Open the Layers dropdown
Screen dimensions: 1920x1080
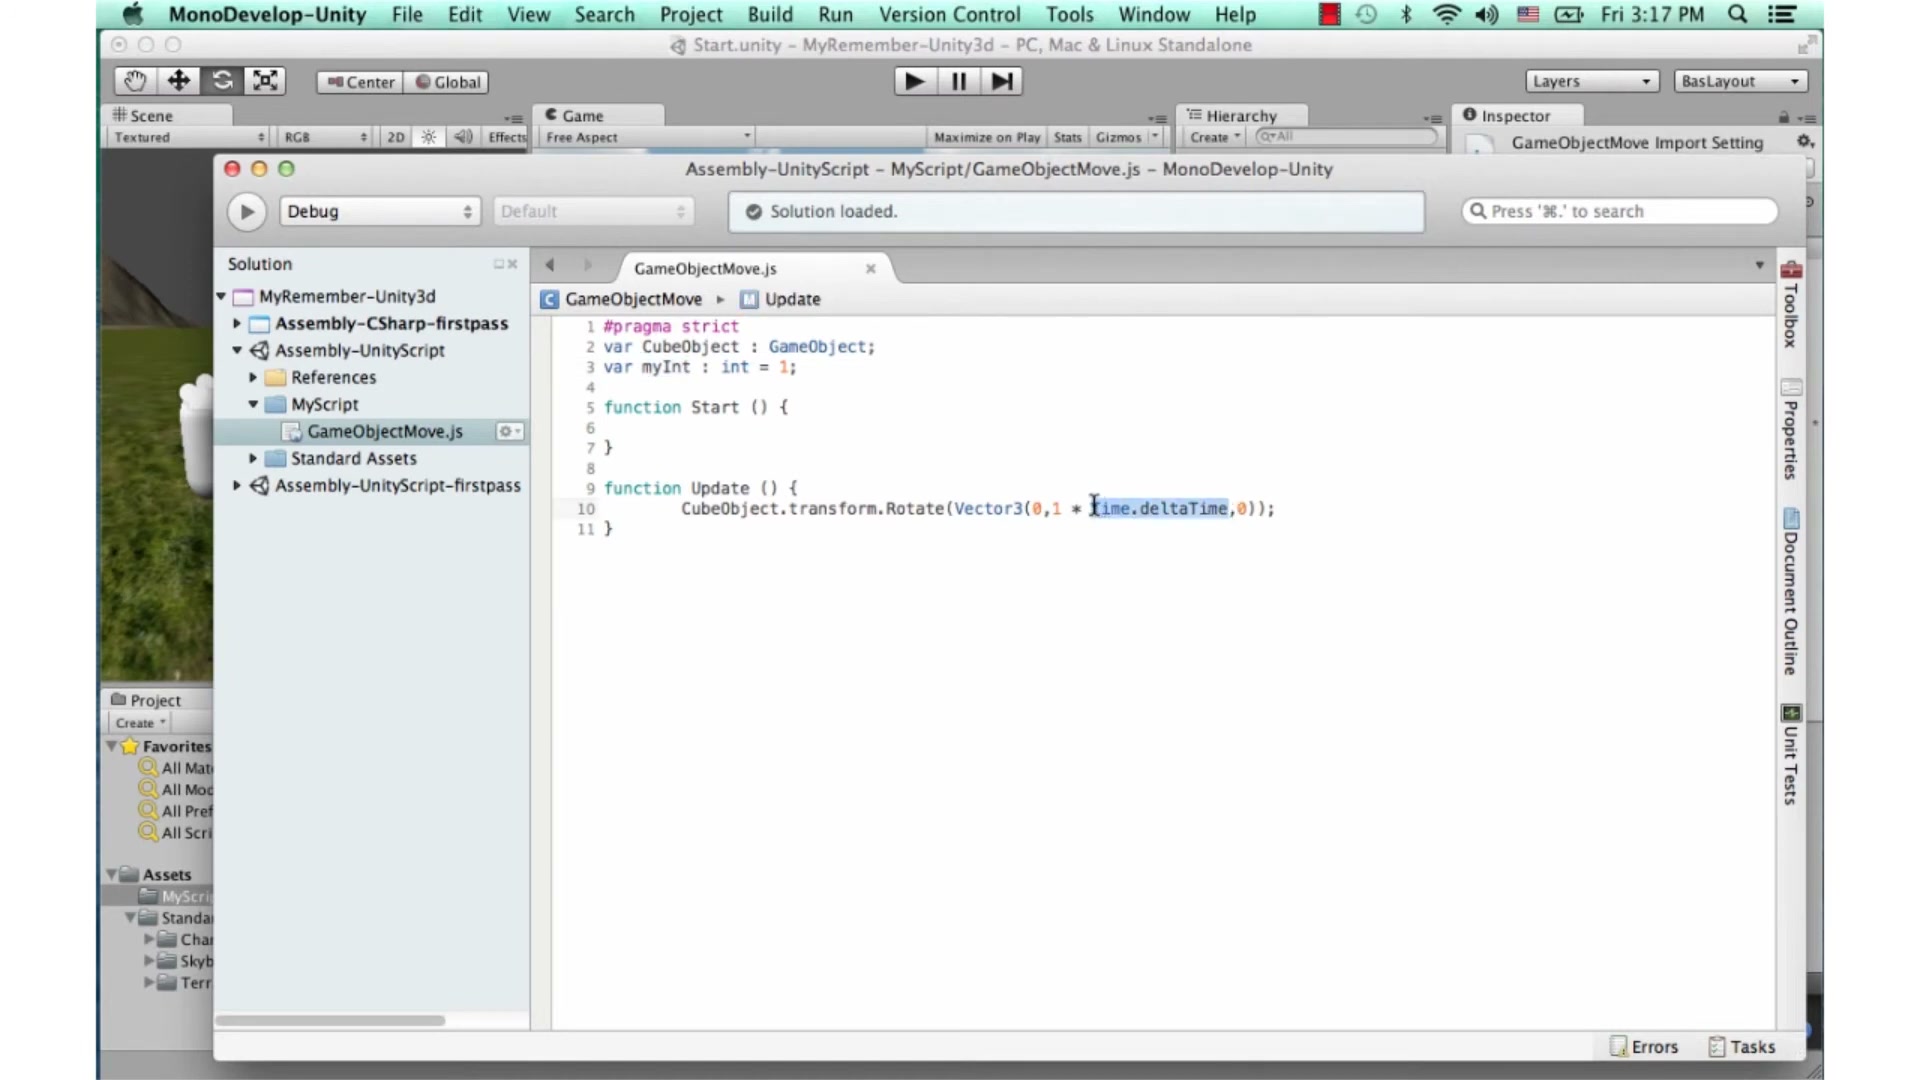pyautogui.click(x=1592, y=81)
